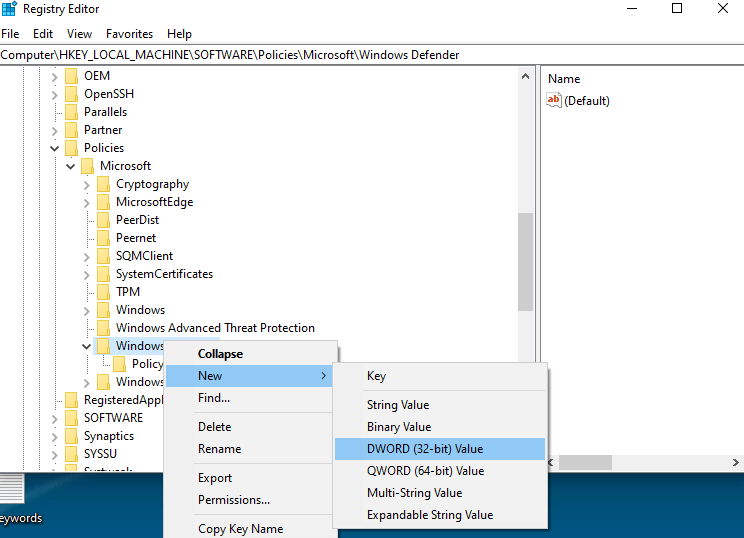Choose Export in the context menu
The height and width of the screenshot is (538, 744).
coord(250,478)
